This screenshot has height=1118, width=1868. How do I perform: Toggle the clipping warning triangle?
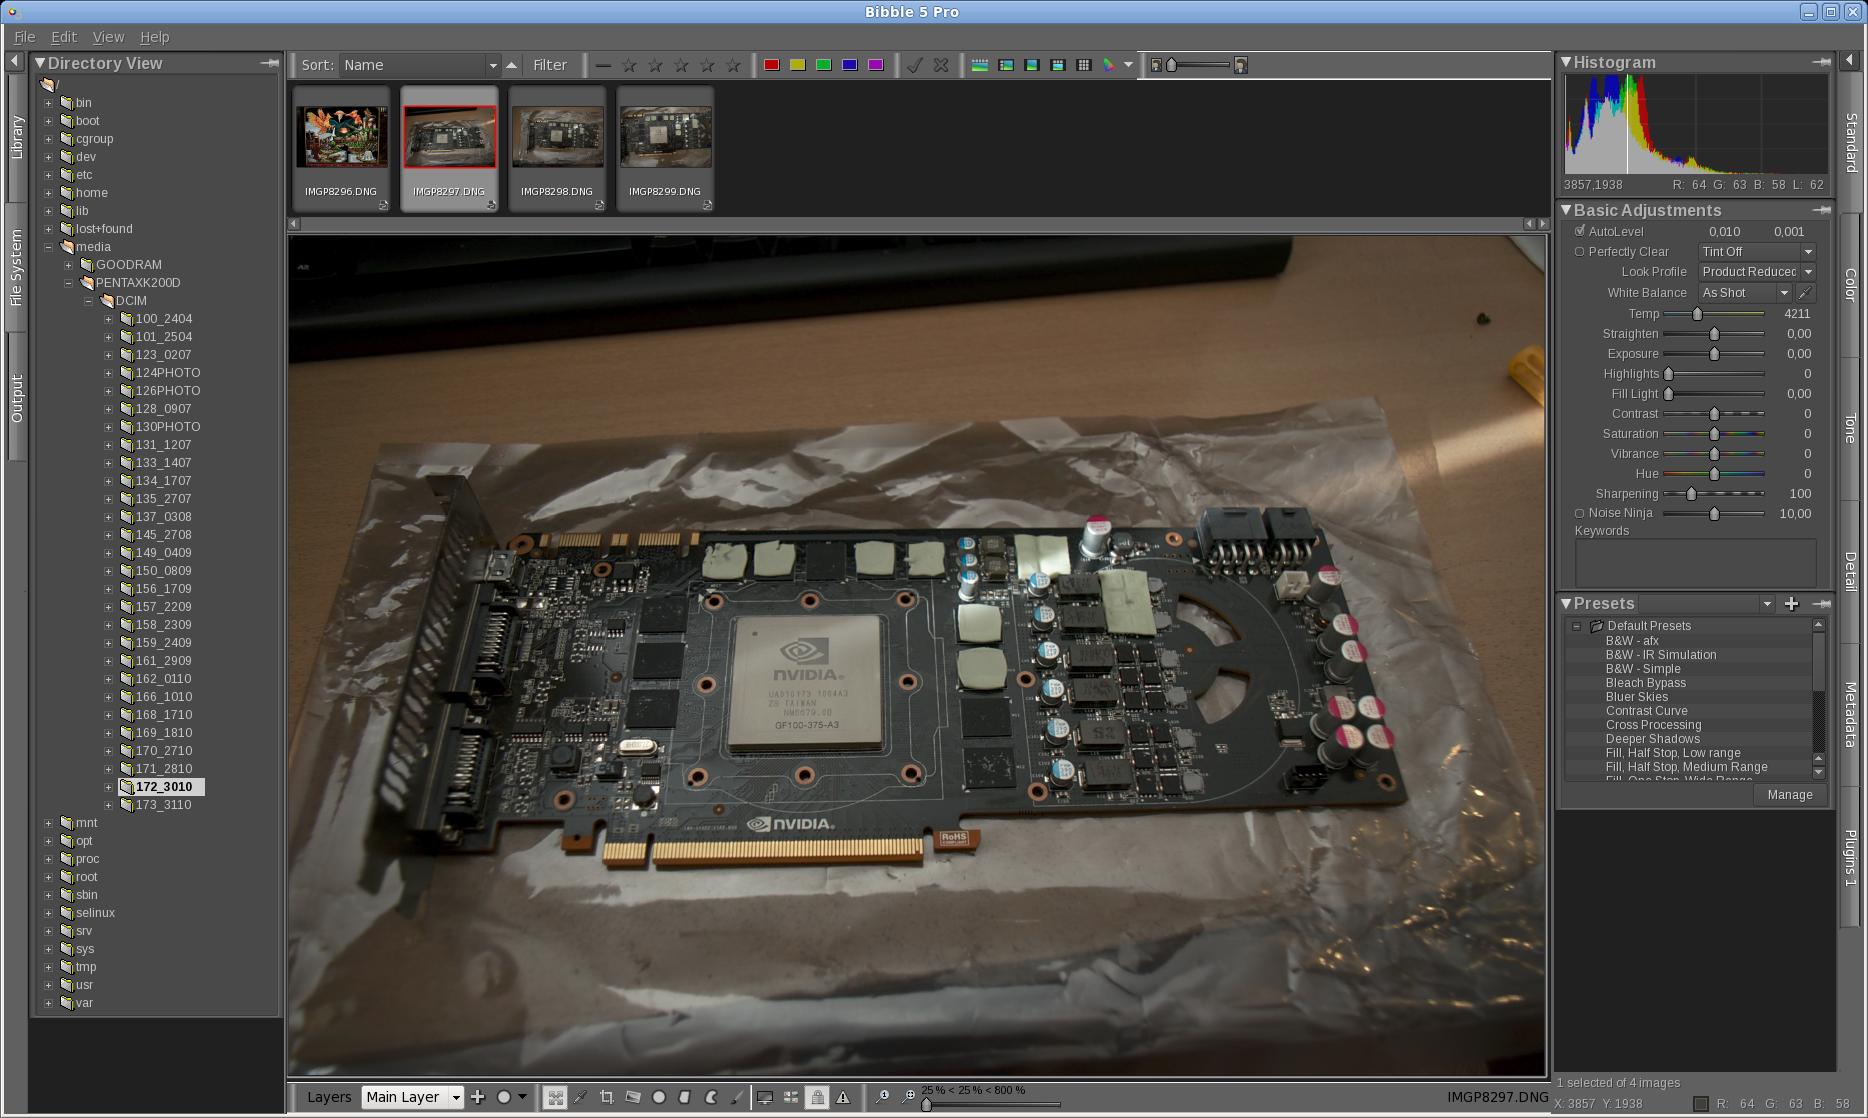pos(843,1097)
